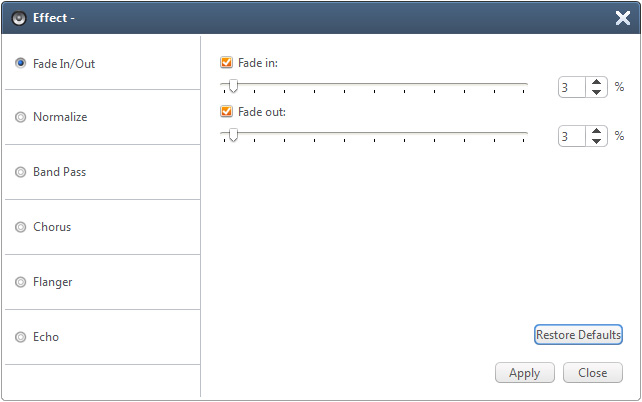The height and width of the screenshot is (402, 642).
Task: Click the Effect window speaker icon
Action: [x=19, y=17]
